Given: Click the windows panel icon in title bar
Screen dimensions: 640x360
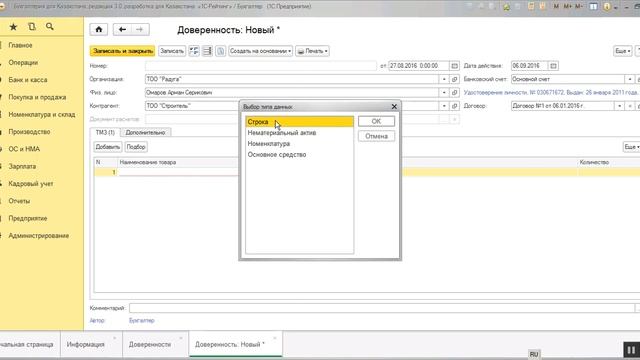Looking at the screenshot, I should pos(594,7).
